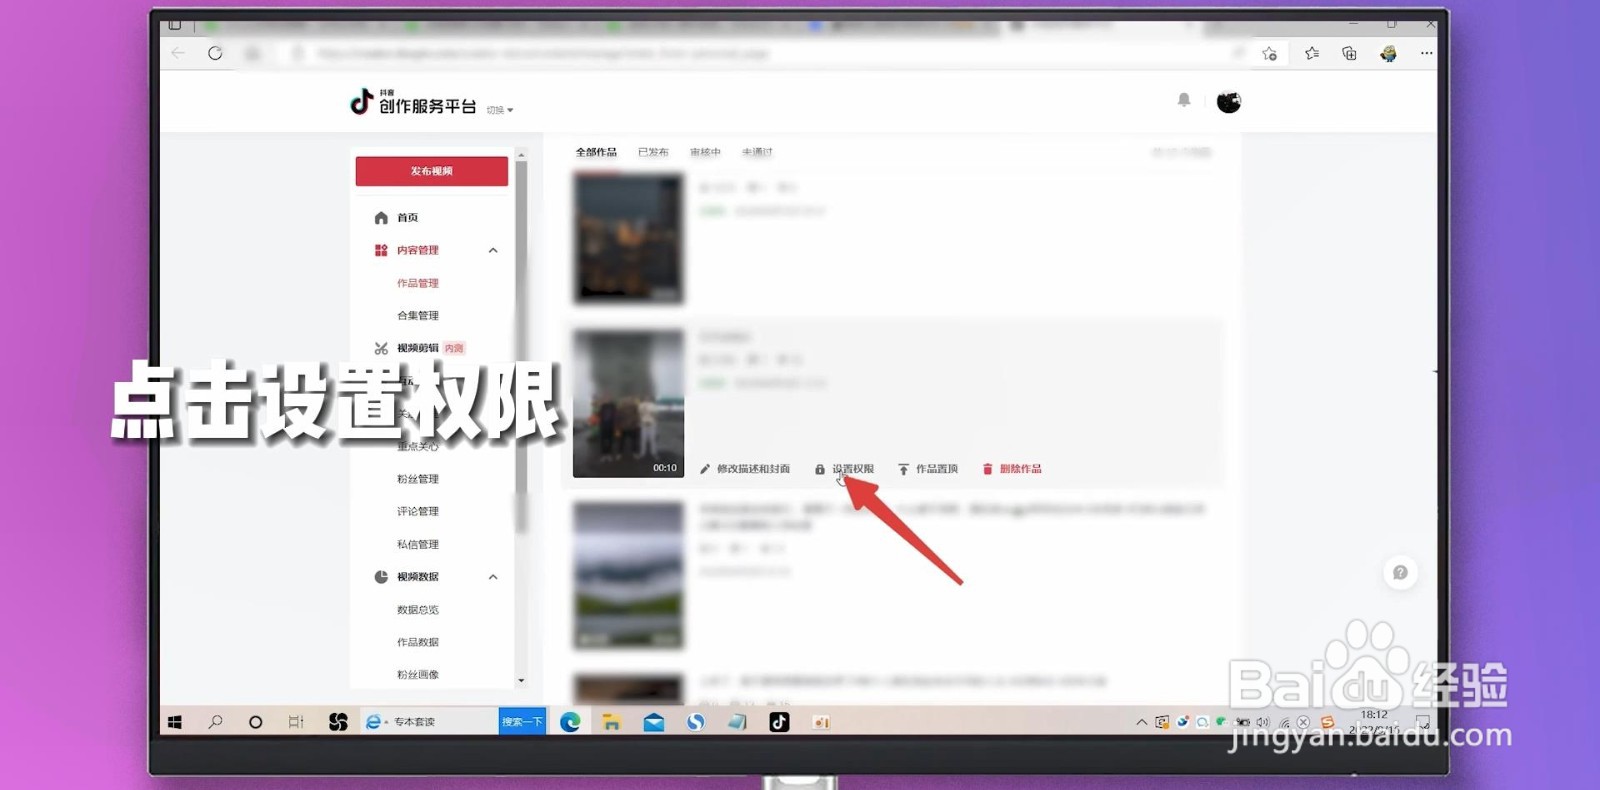This screenshot has height=790, width=1600.
Task: Click the lock icon beside 设置权限
Action: click(820, 469)
